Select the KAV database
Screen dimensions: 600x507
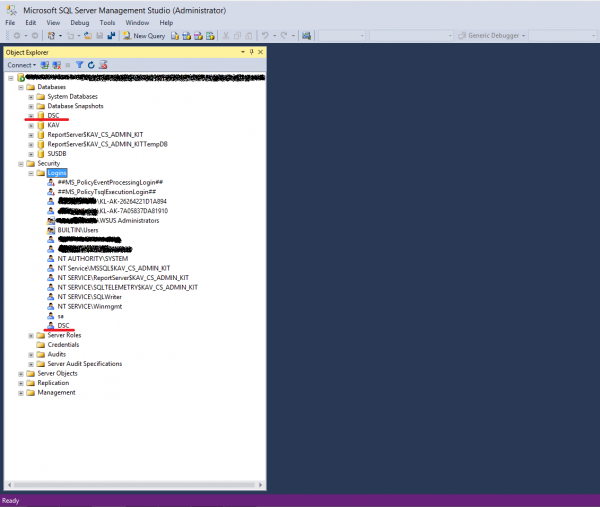(53, 125)
